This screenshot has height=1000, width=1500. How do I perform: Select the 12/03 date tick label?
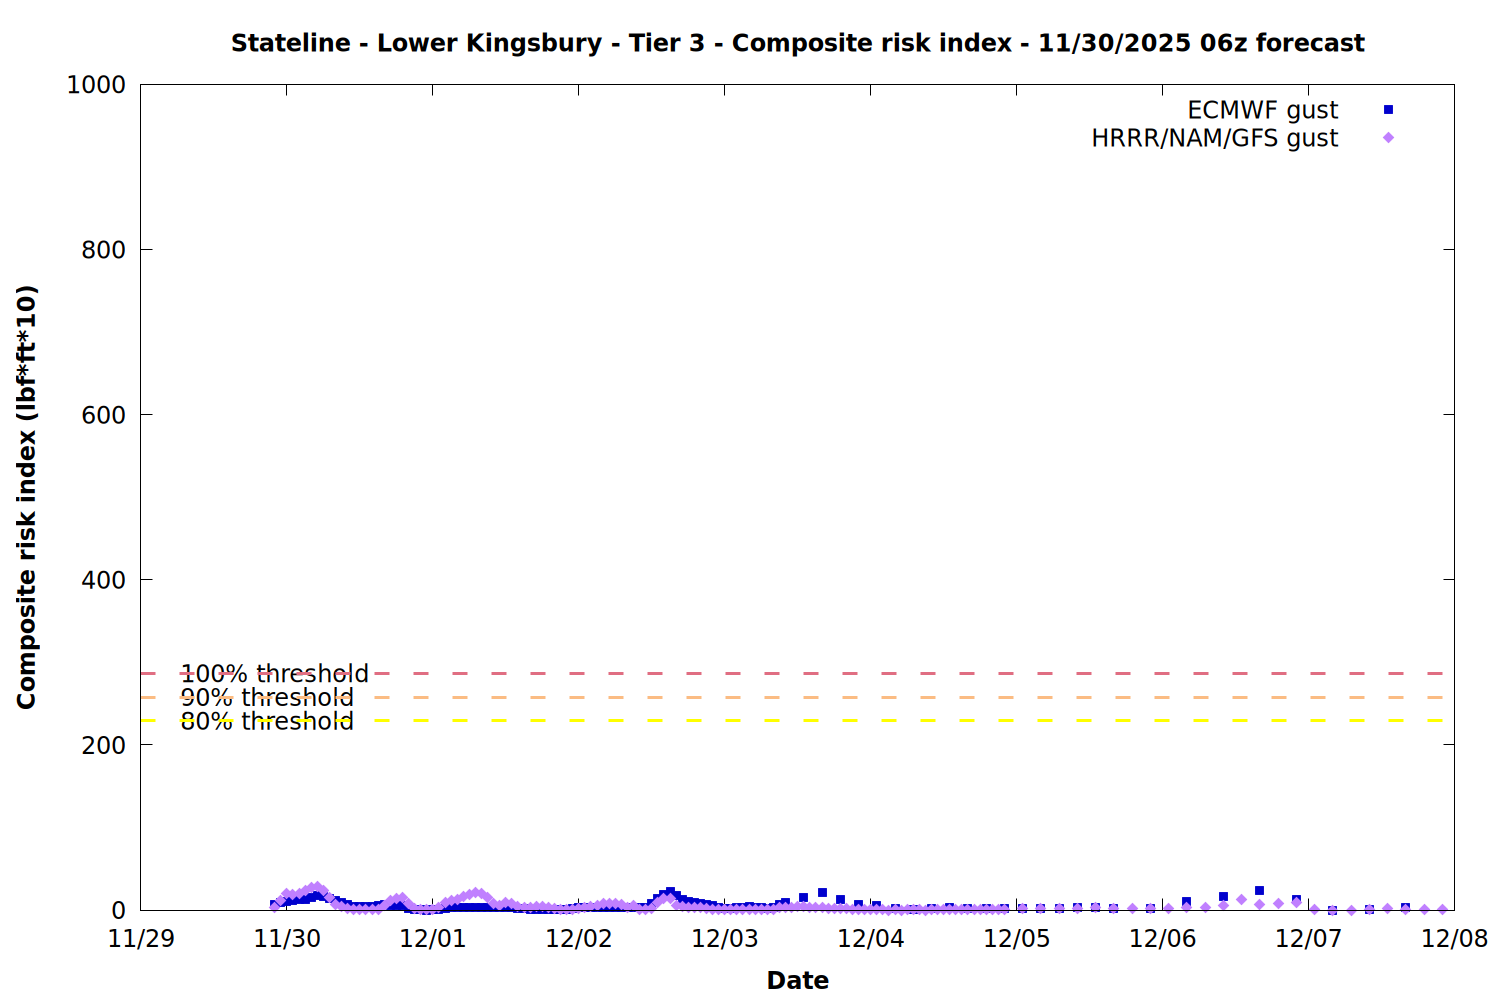725,939
